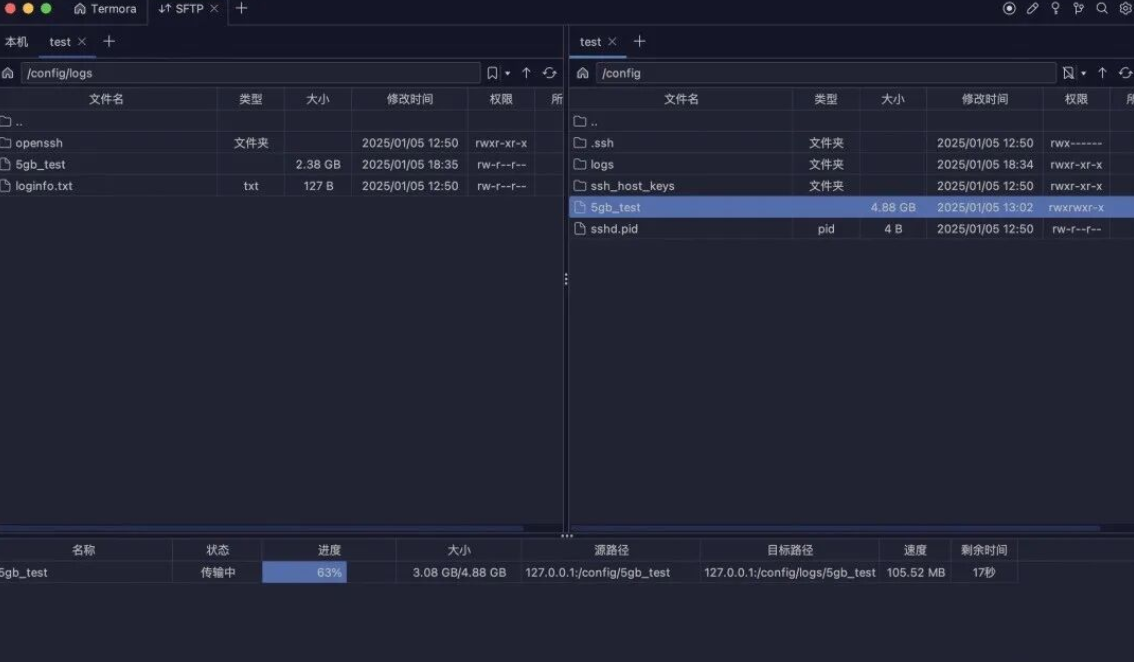Click the branch-shaped icon in title bar
This screenshot has height=662, width=1134.
click(x=1078, y=9)
